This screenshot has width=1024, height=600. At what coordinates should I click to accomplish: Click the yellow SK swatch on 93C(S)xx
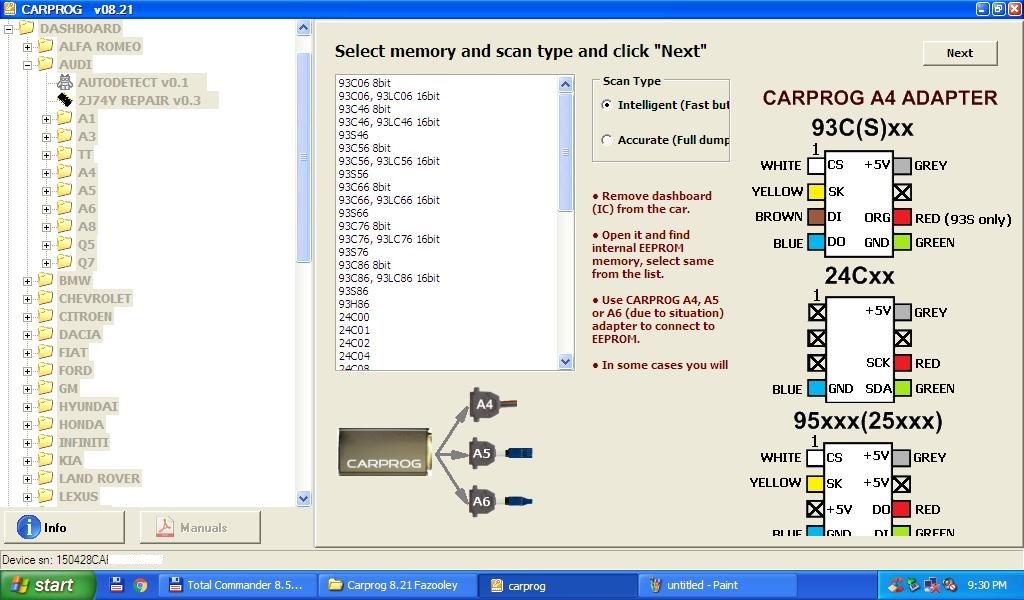coord(816,191)
